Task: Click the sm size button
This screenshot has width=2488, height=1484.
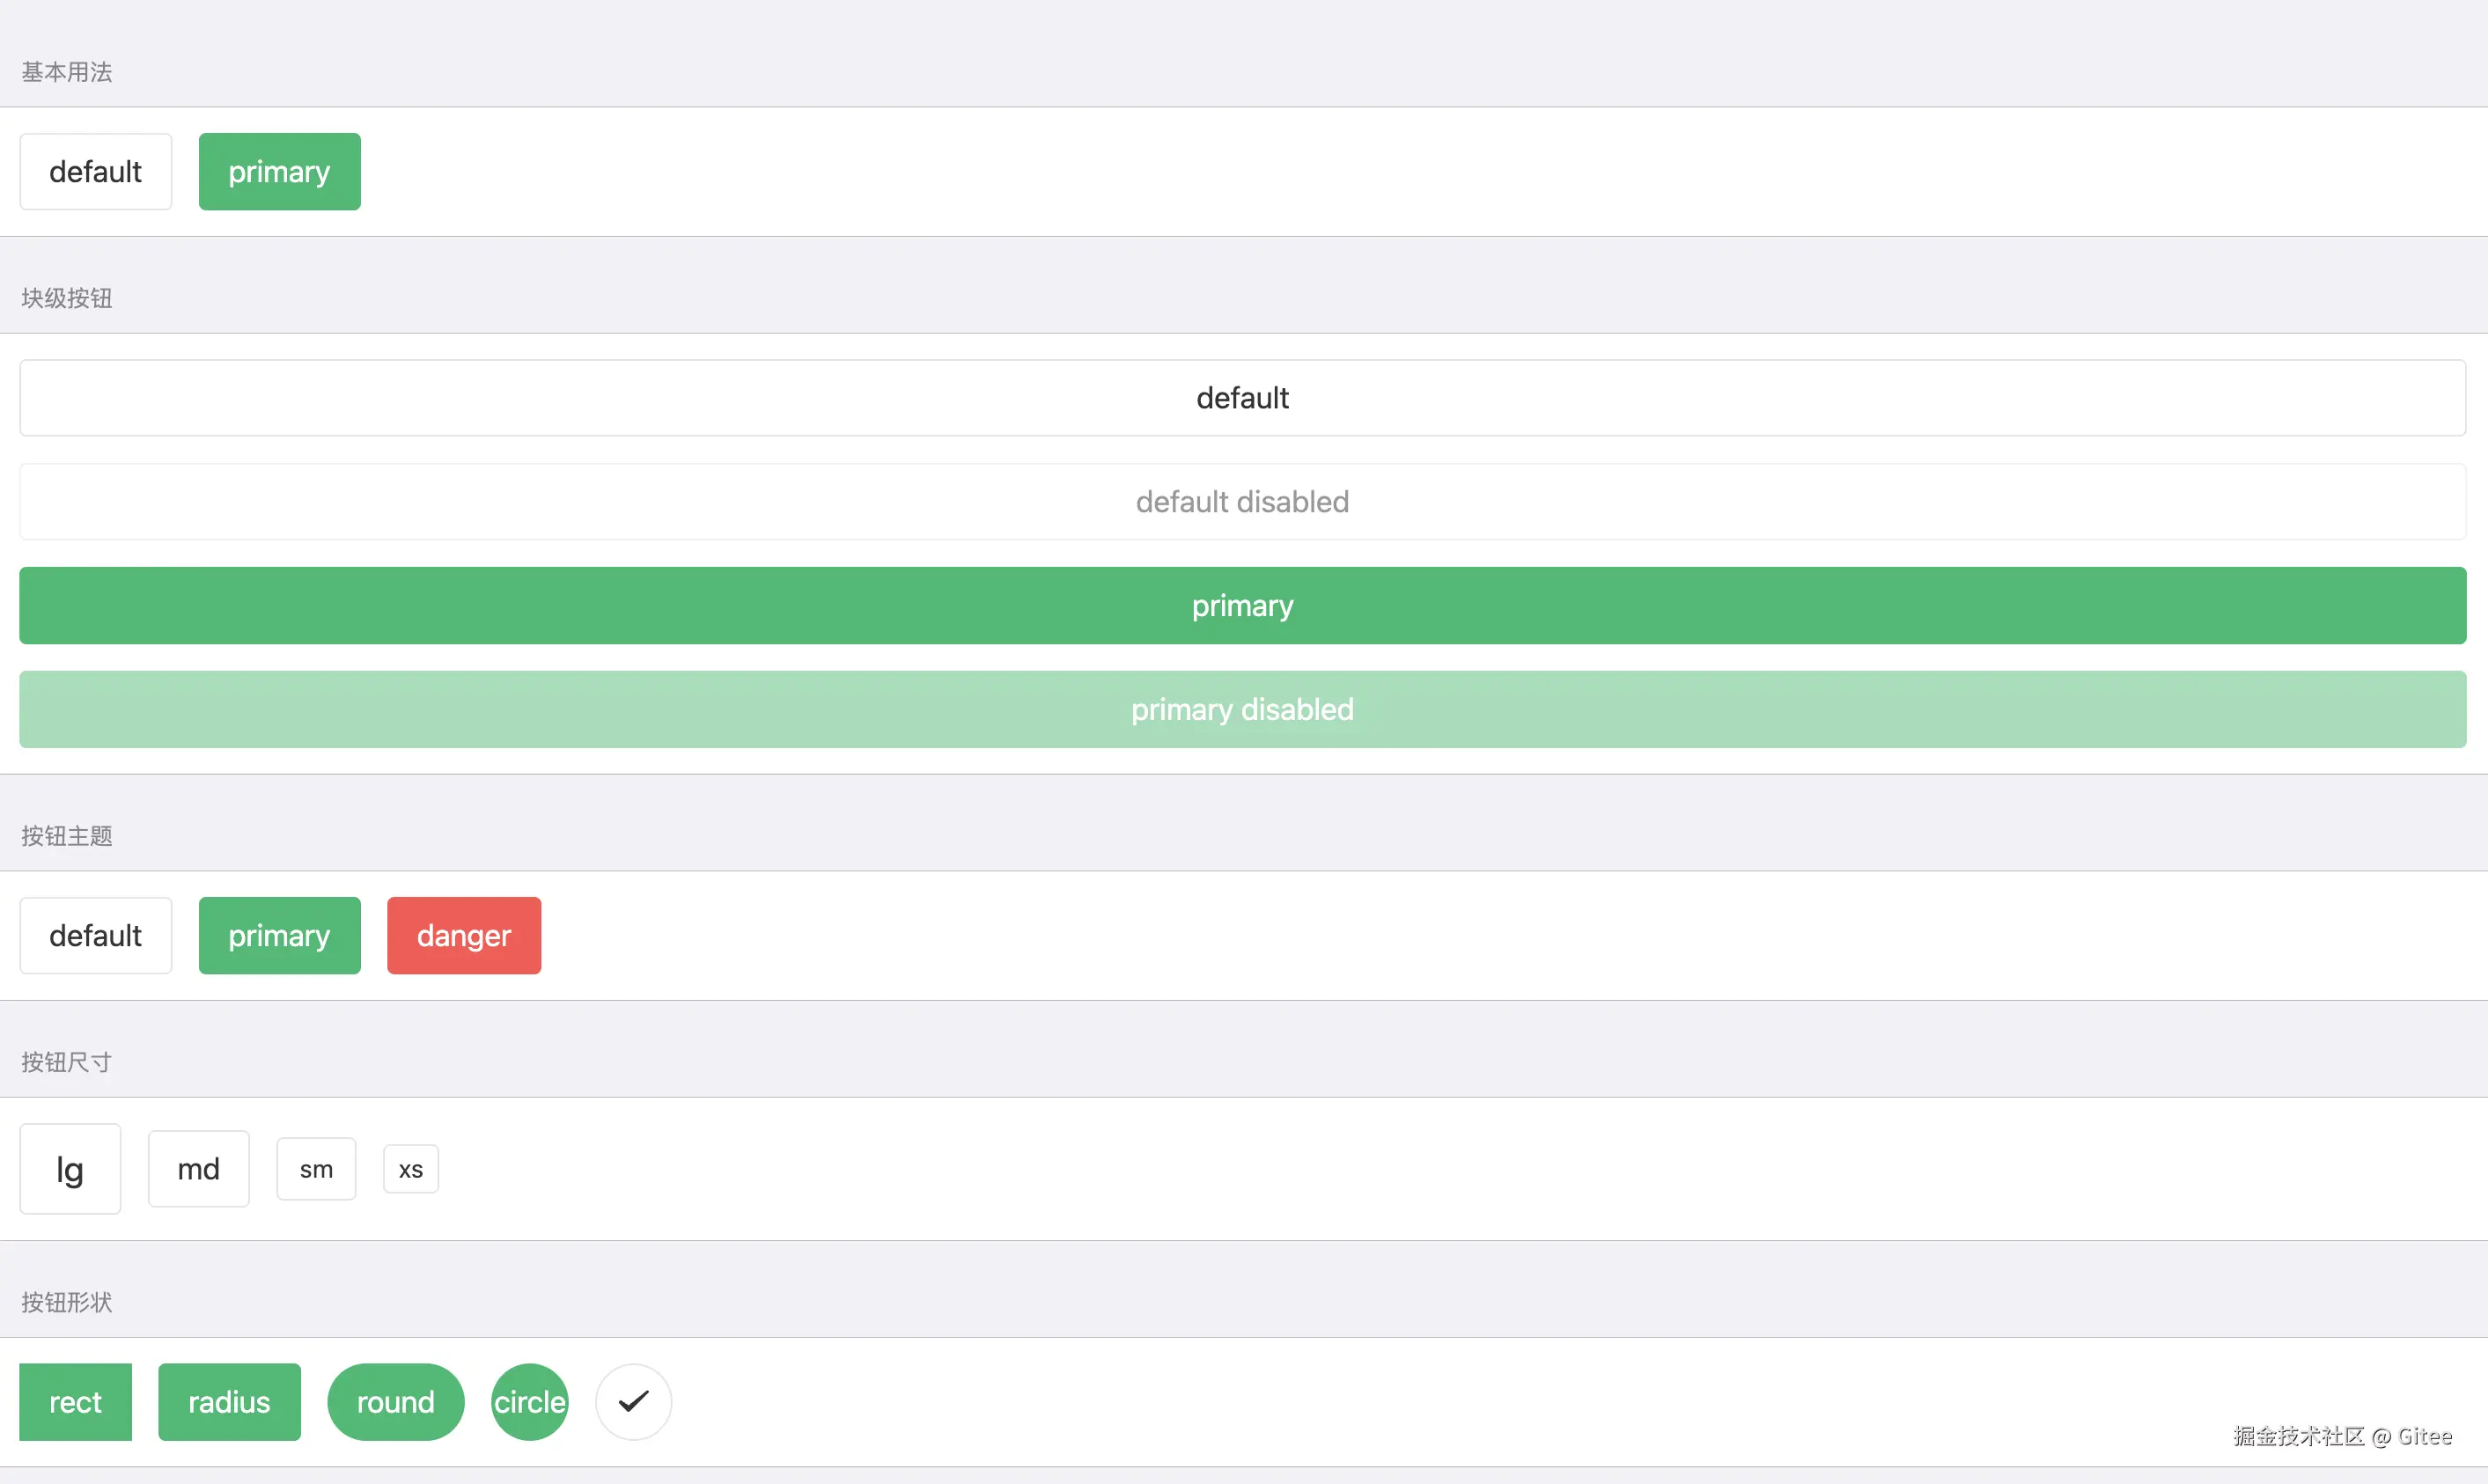Action: pos(316,1168)
